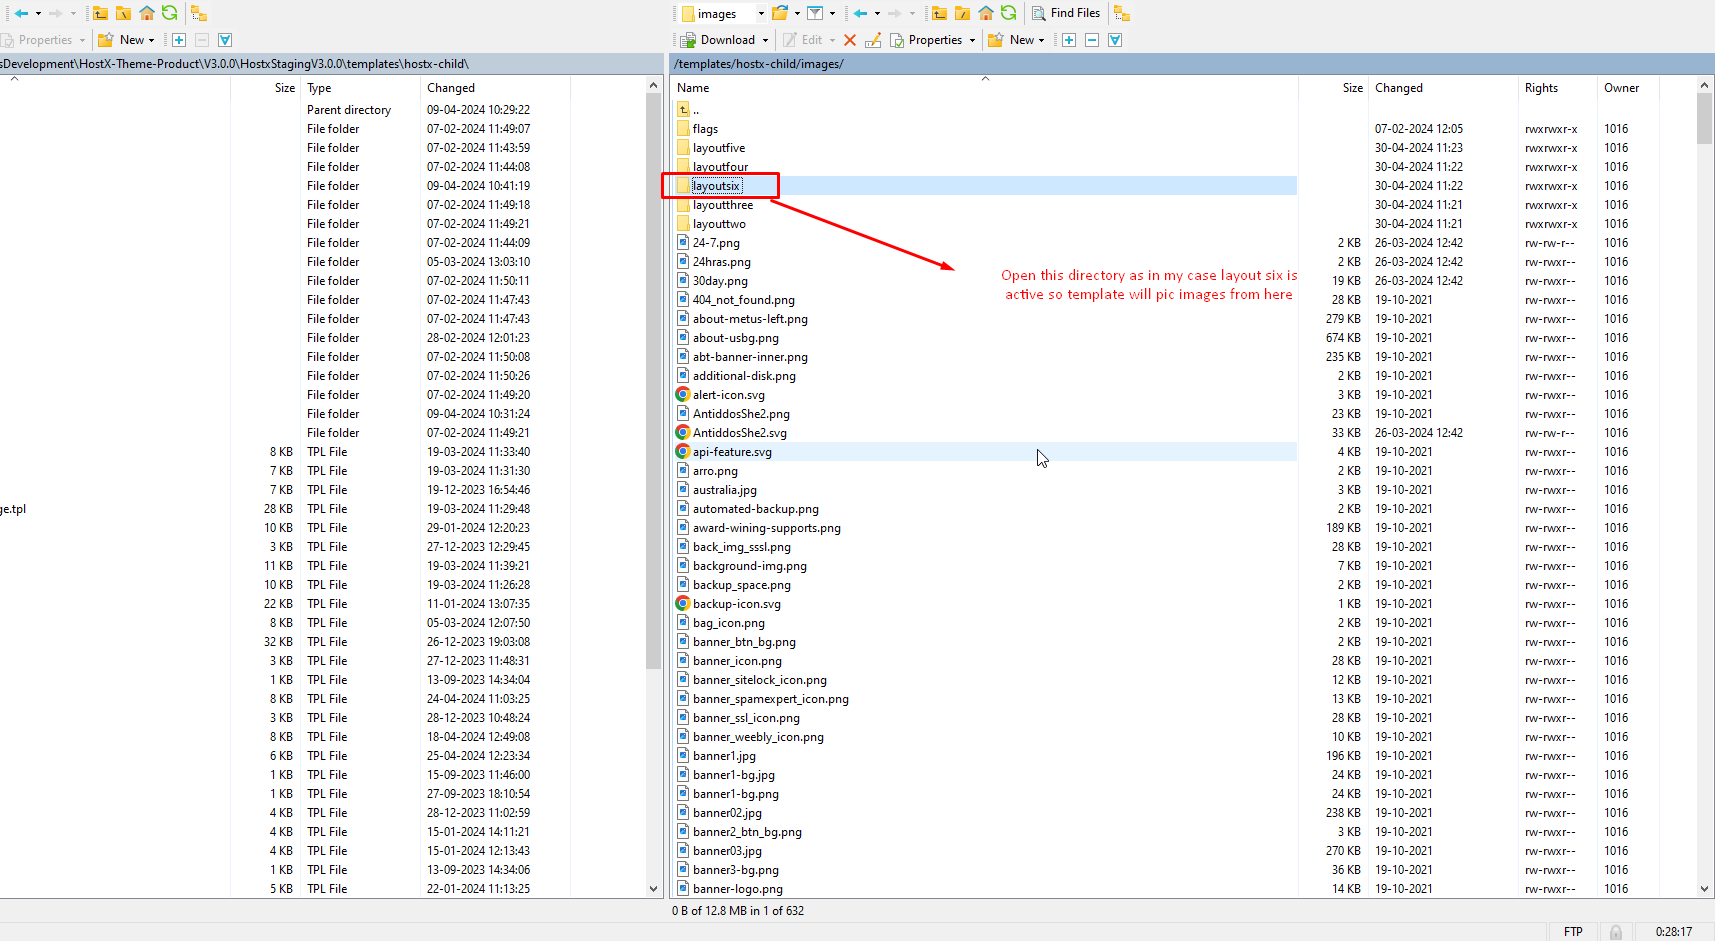Click the remote panel vertical scrollbar thumb
1715x941 pixels.
(x=1704, y=119)
